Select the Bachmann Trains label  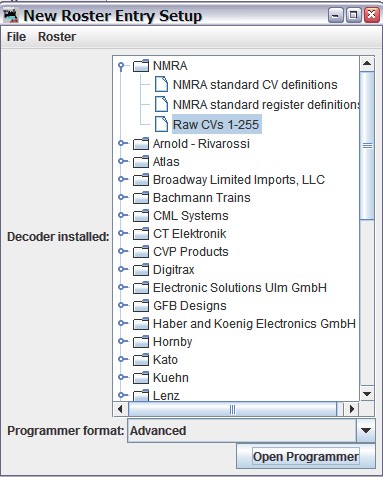[x=202, y=198]
